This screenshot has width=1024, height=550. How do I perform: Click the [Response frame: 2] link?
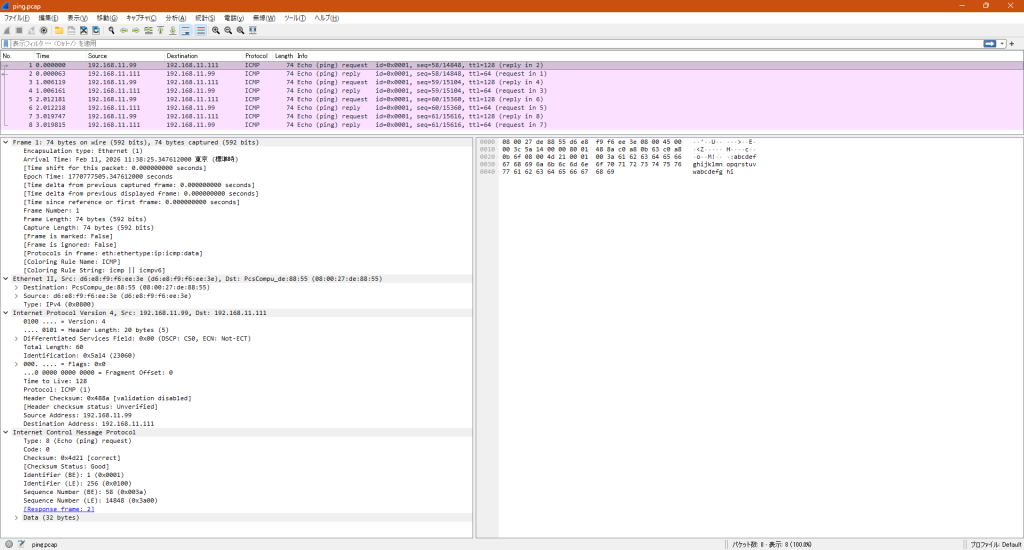click(59, 509)
